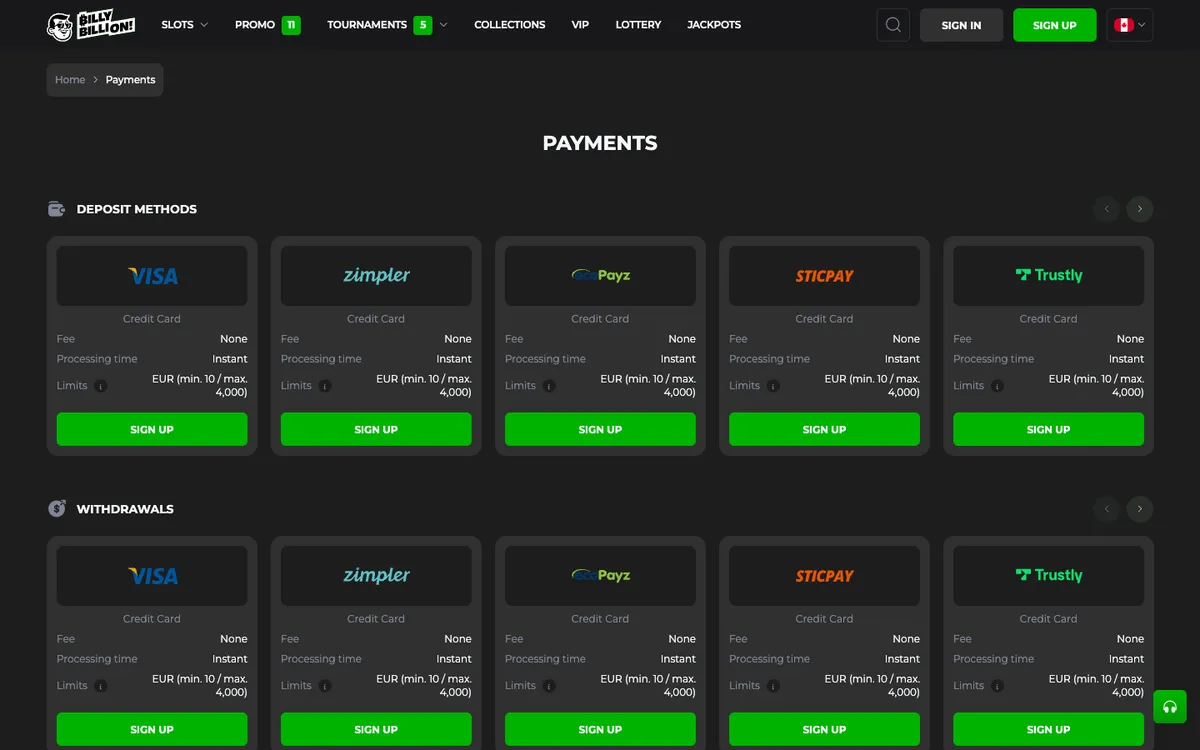The width and height of the screenshot is (1200, 750).
Task: Click the Zimpler logo in withdrawals
Action: point(376,576)
